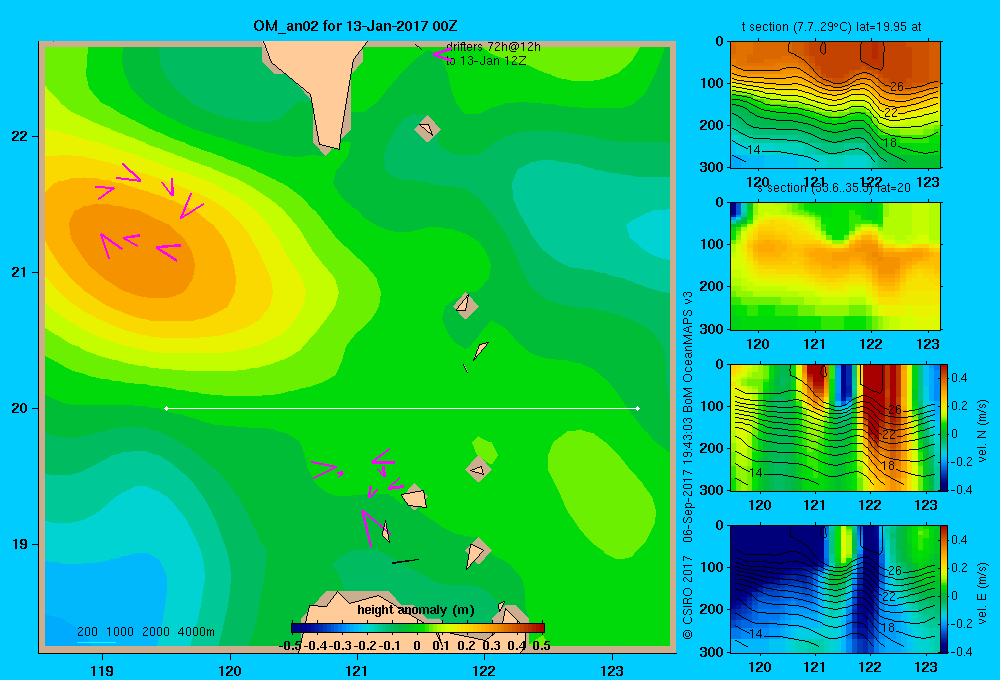The image size is (1000, 680).
Task: Select the 'vel. E (m/s)' axis label
Action: pos(982,593)
